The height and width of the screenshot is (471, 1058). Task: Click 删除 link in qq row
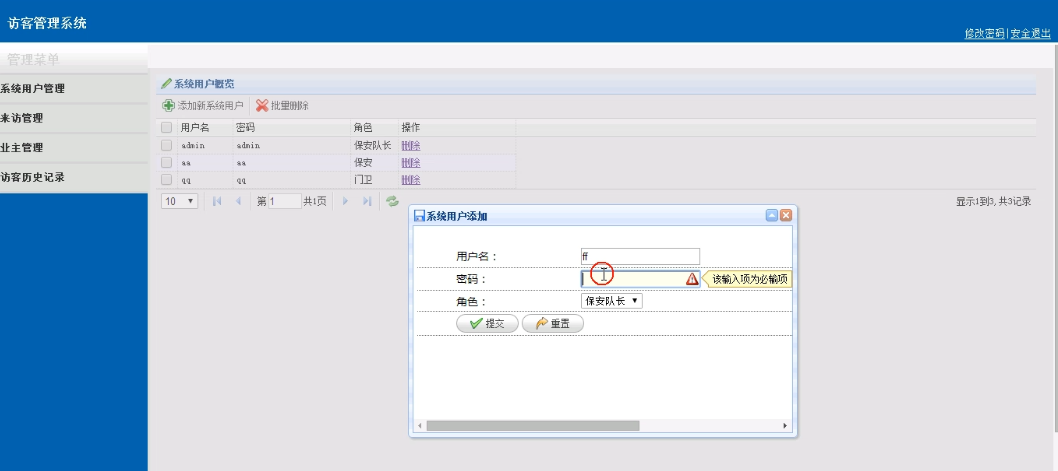[411, 180]
